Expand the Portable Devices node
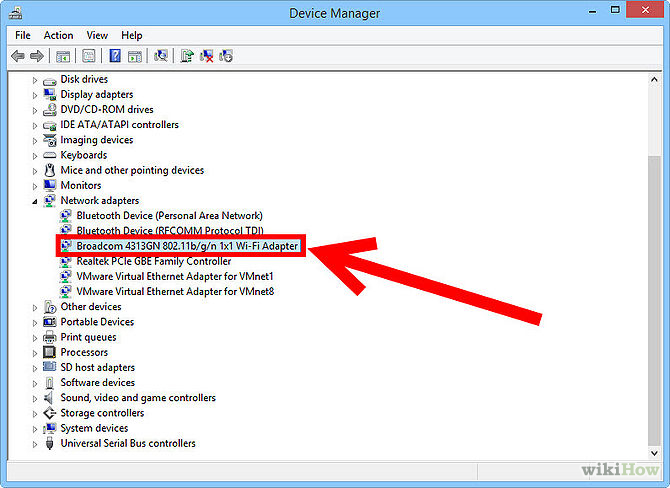This screenshot has height=488, width=670. 35,323
